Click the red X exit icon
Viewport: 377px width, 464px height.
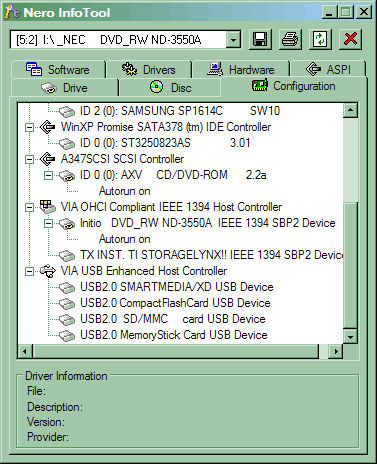(x=350, y=39)
